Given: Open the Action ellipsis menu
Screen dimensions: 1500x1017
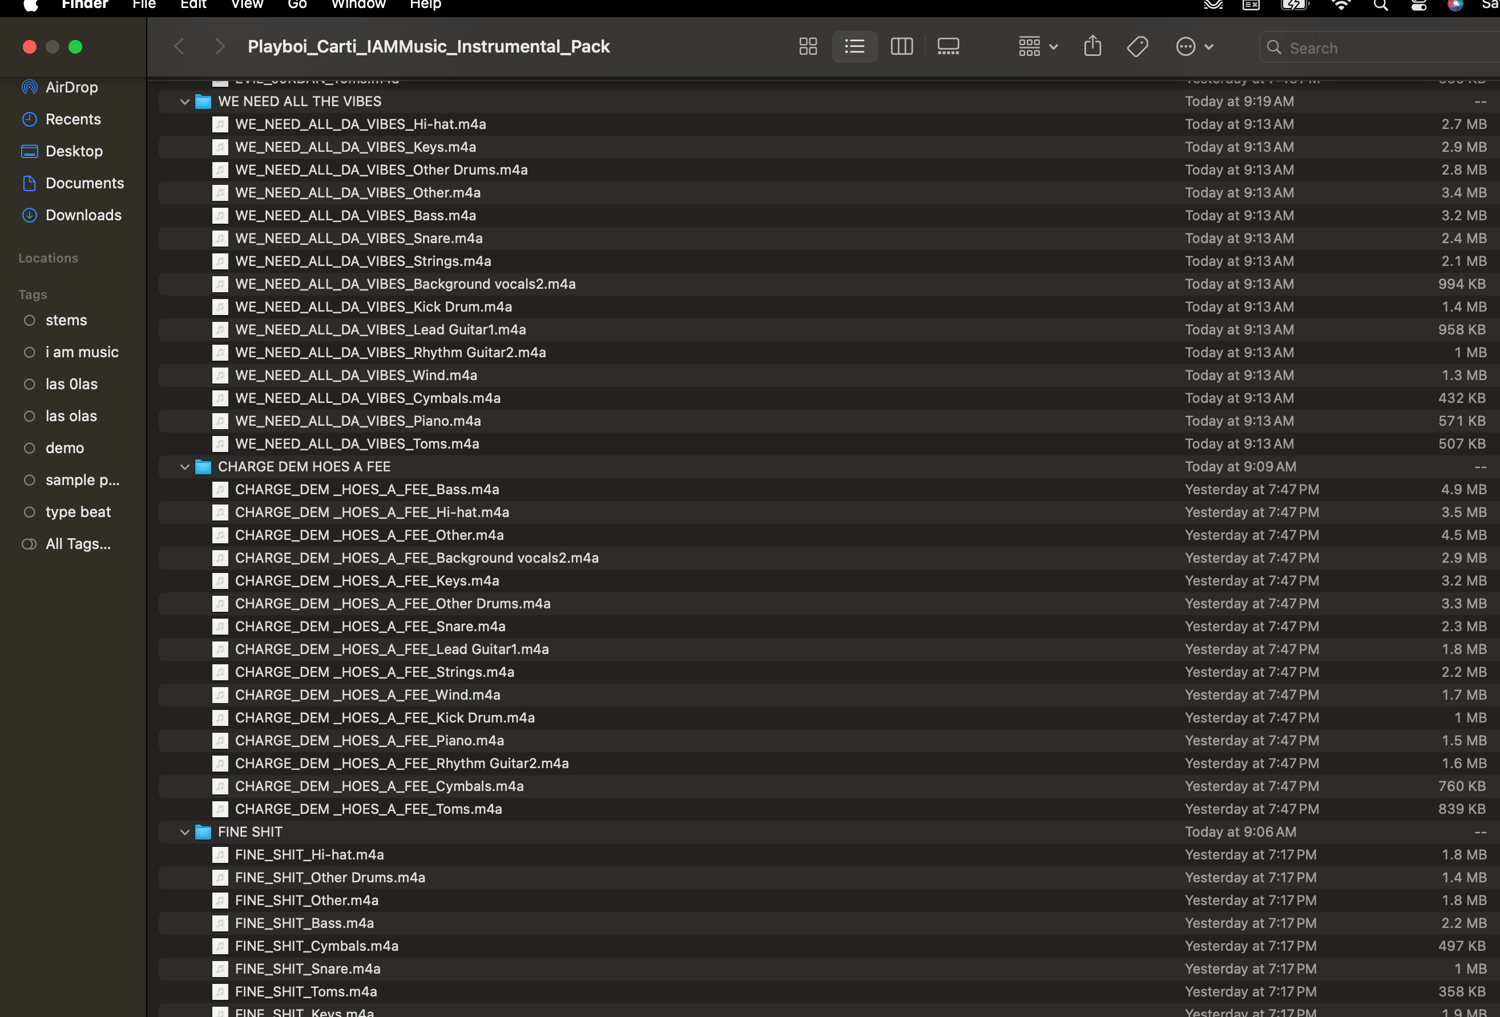Looking at the screenshot, I should pyautogui.click(x=1194, y=47).
